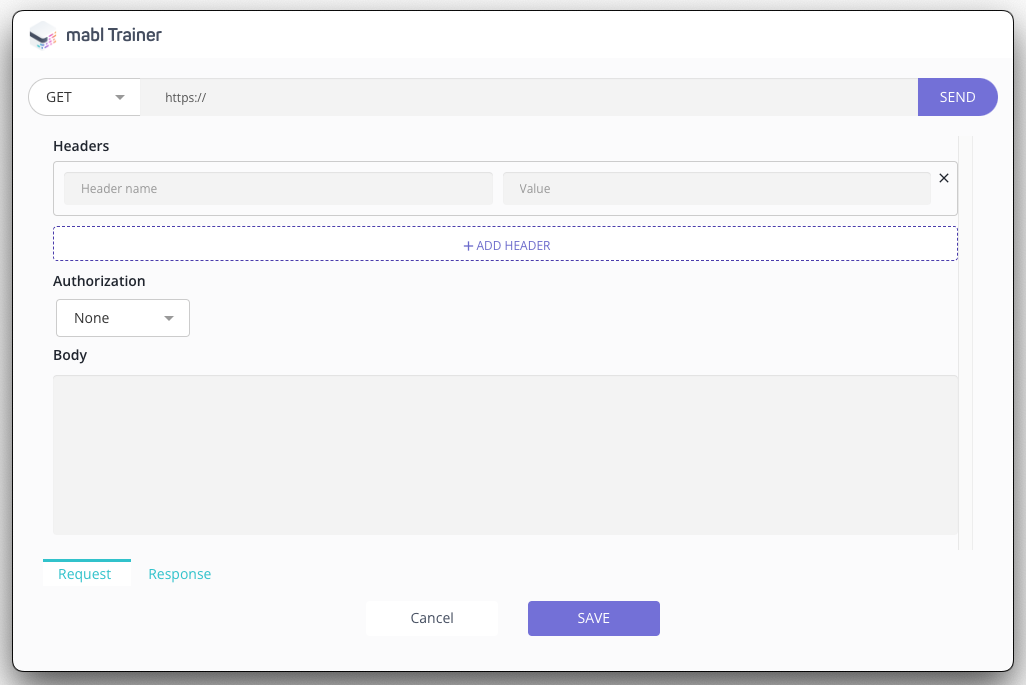This screenshot has width=1026, height=685.
Task: Add a new header row
Action: pyautogui.click(x=505, y=244)
